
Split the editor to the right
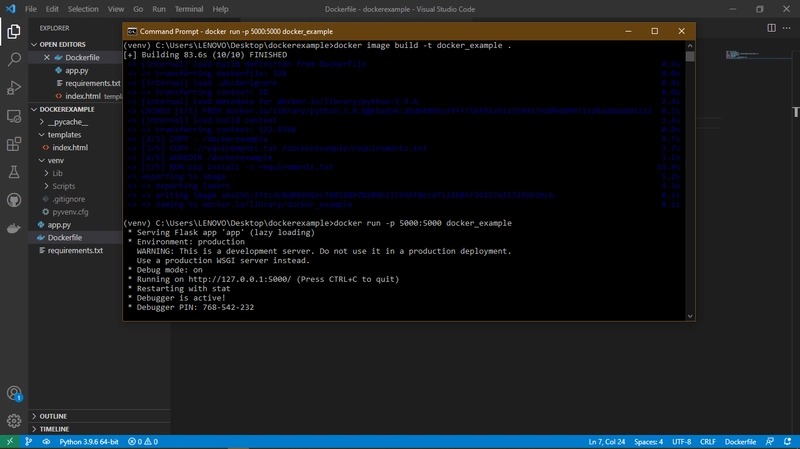click(771, 28)
